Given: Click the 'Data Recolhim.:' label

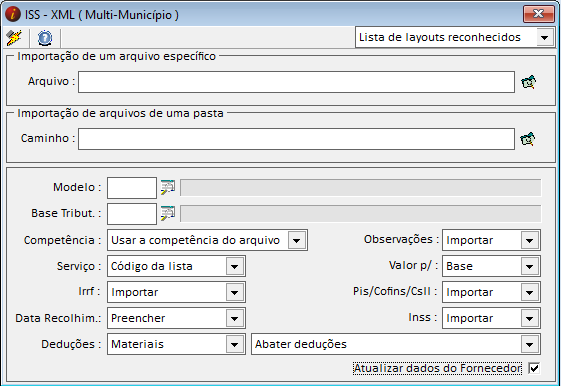Looking at the screenshot, I should pos(58,318).
